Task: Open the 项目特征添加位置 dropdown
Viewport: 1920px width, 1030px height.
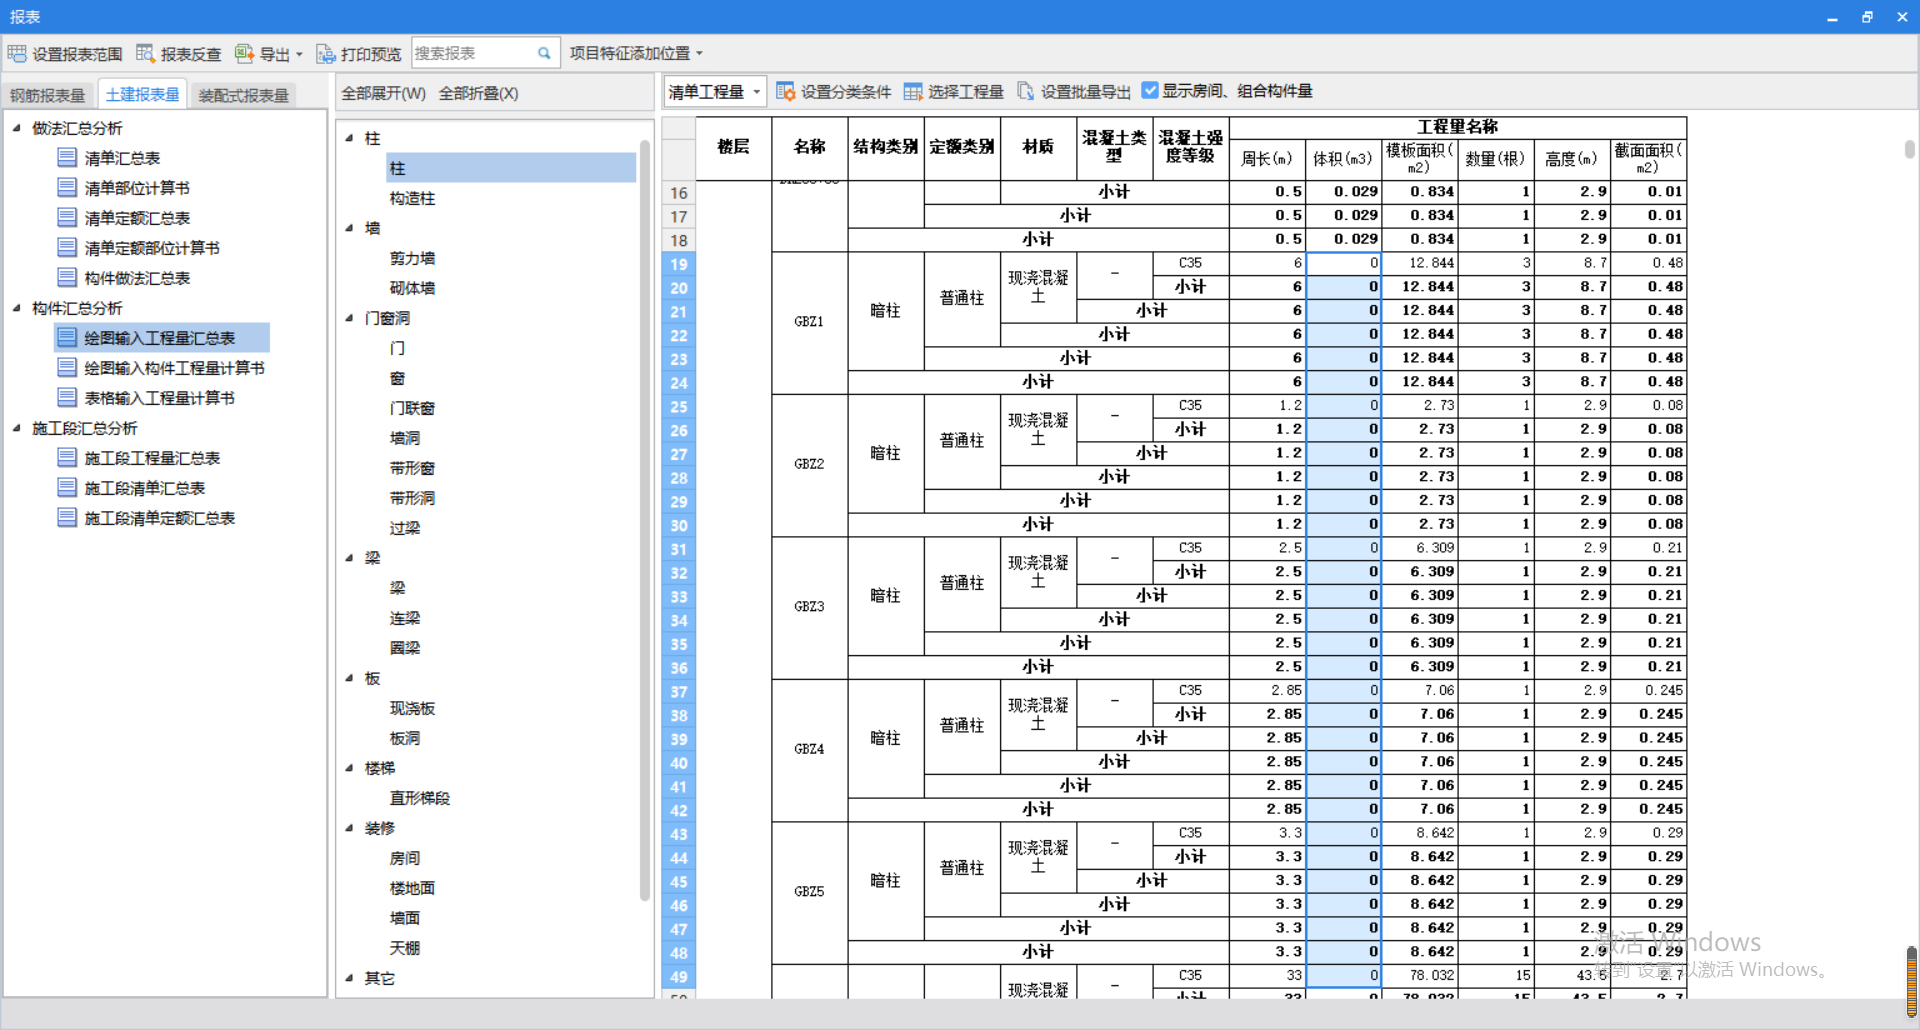Action: tap(637, 53)
